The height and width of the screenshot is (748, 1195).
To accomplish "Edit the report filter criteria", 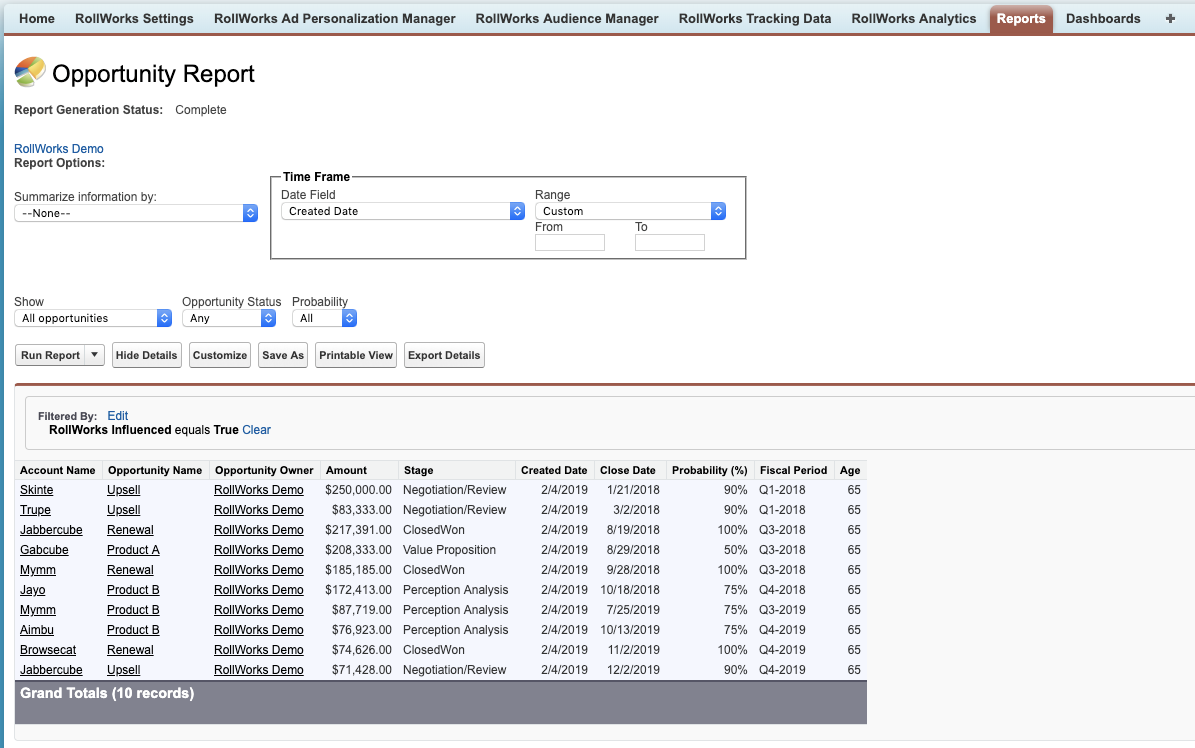I will coord(117,415).
